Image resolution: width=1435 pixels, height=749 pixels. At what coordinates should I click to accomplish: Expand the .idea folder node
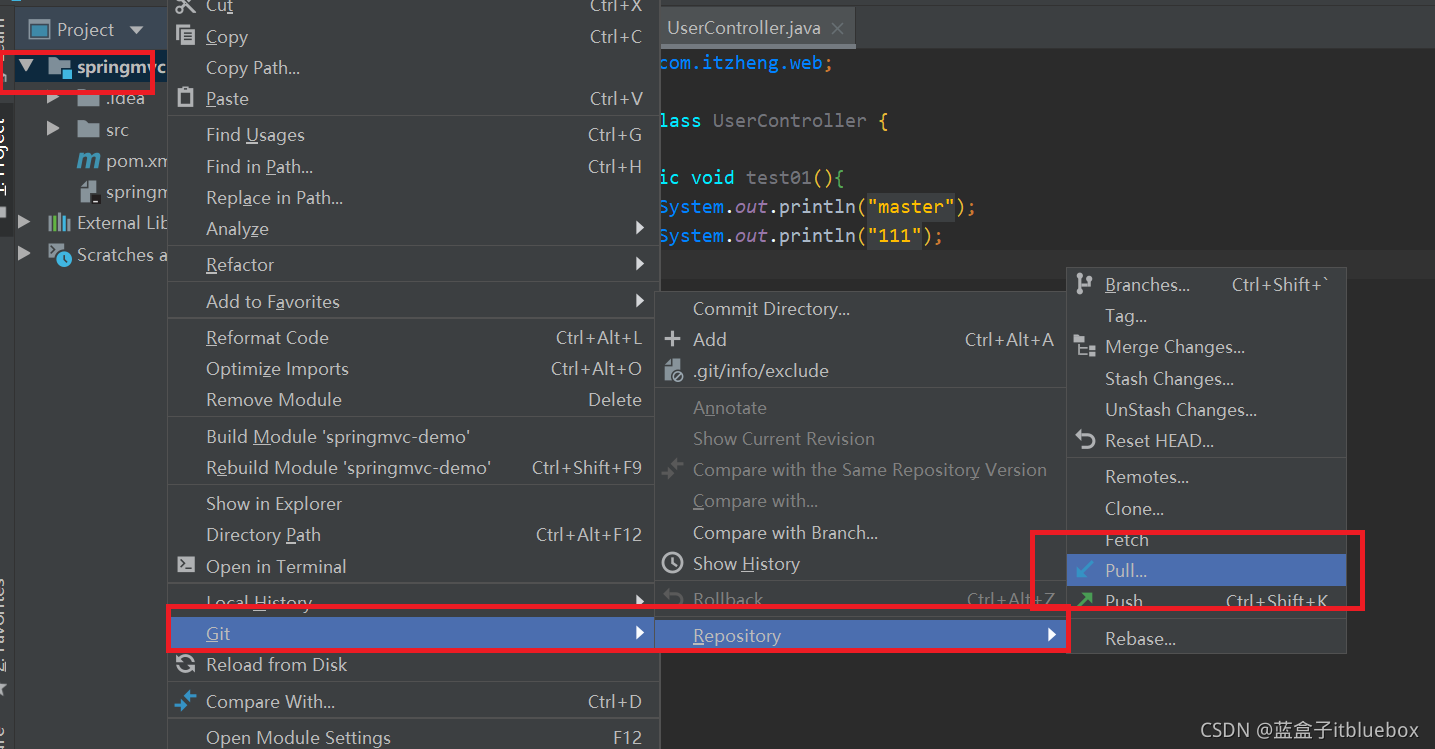click(x=54, y=98)
